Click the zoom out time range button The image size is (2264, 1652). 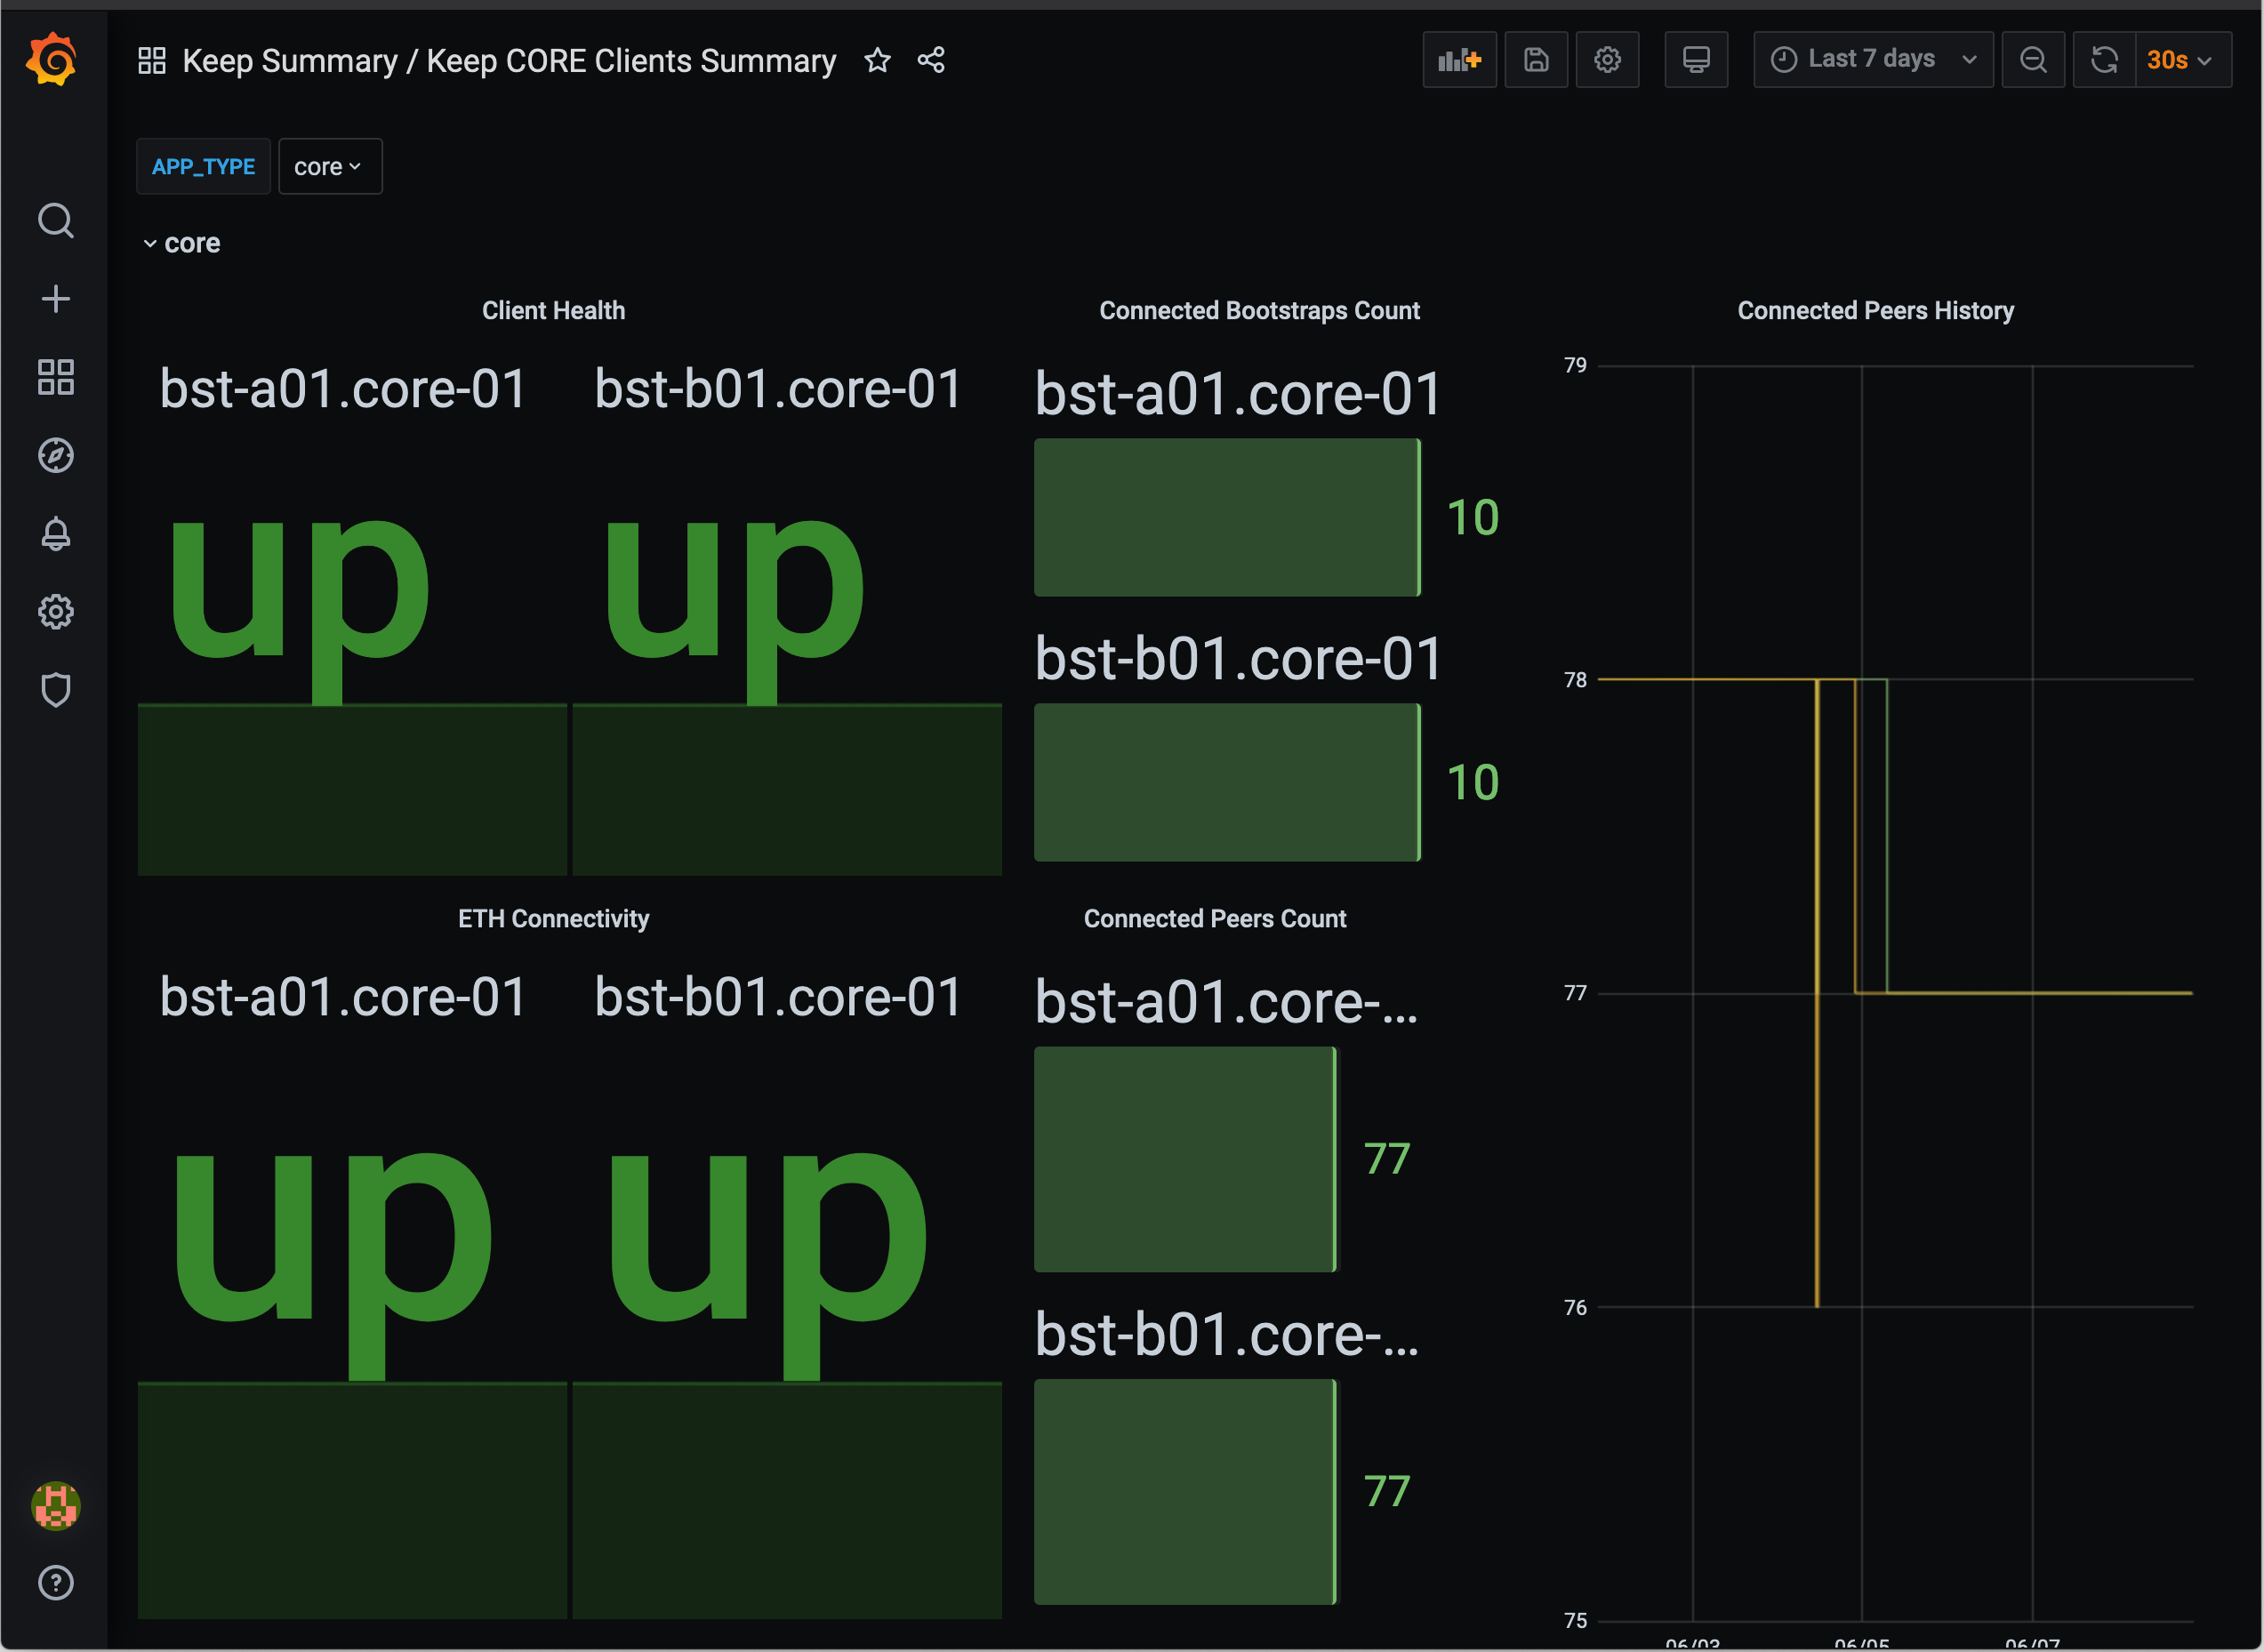tap(2032, 60)
